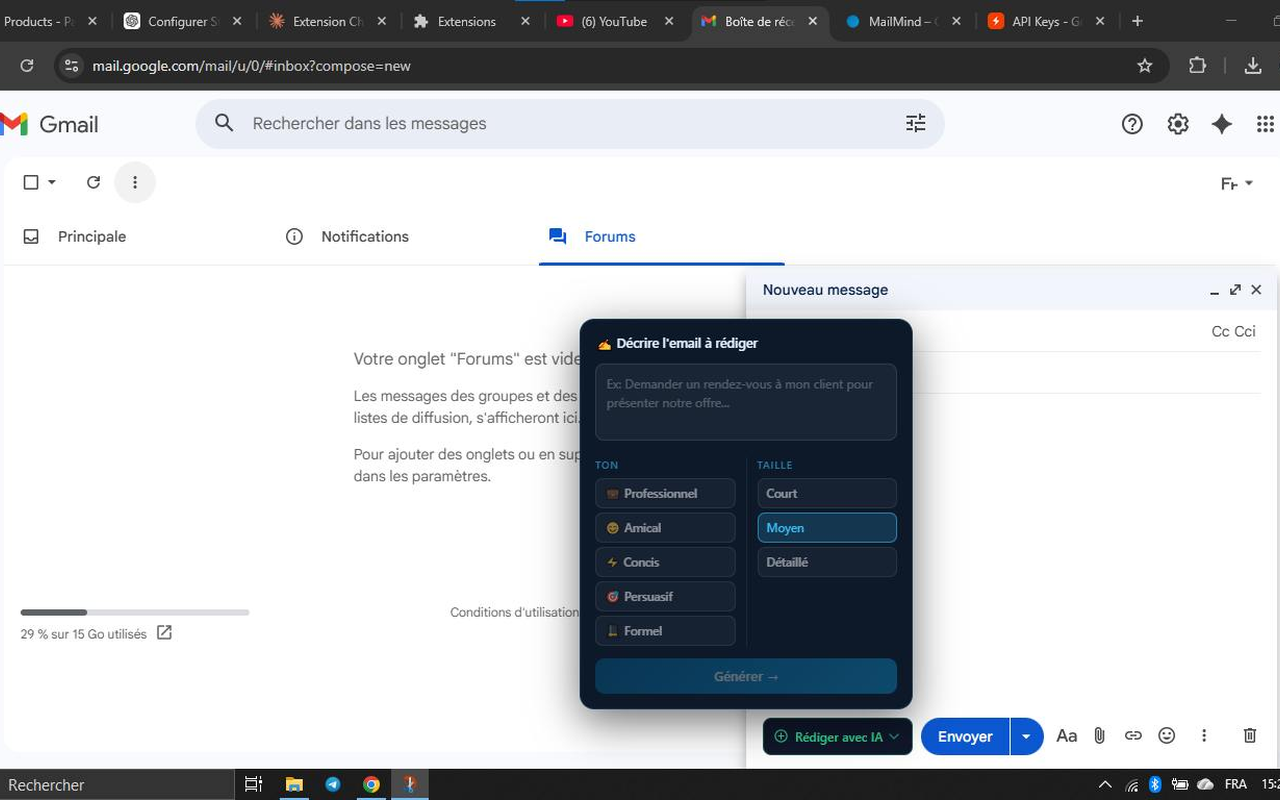Screen dimensions: 1280x800
Task: Click the Envoyer button
Action: pyautogui.click(x=965, y=737)
